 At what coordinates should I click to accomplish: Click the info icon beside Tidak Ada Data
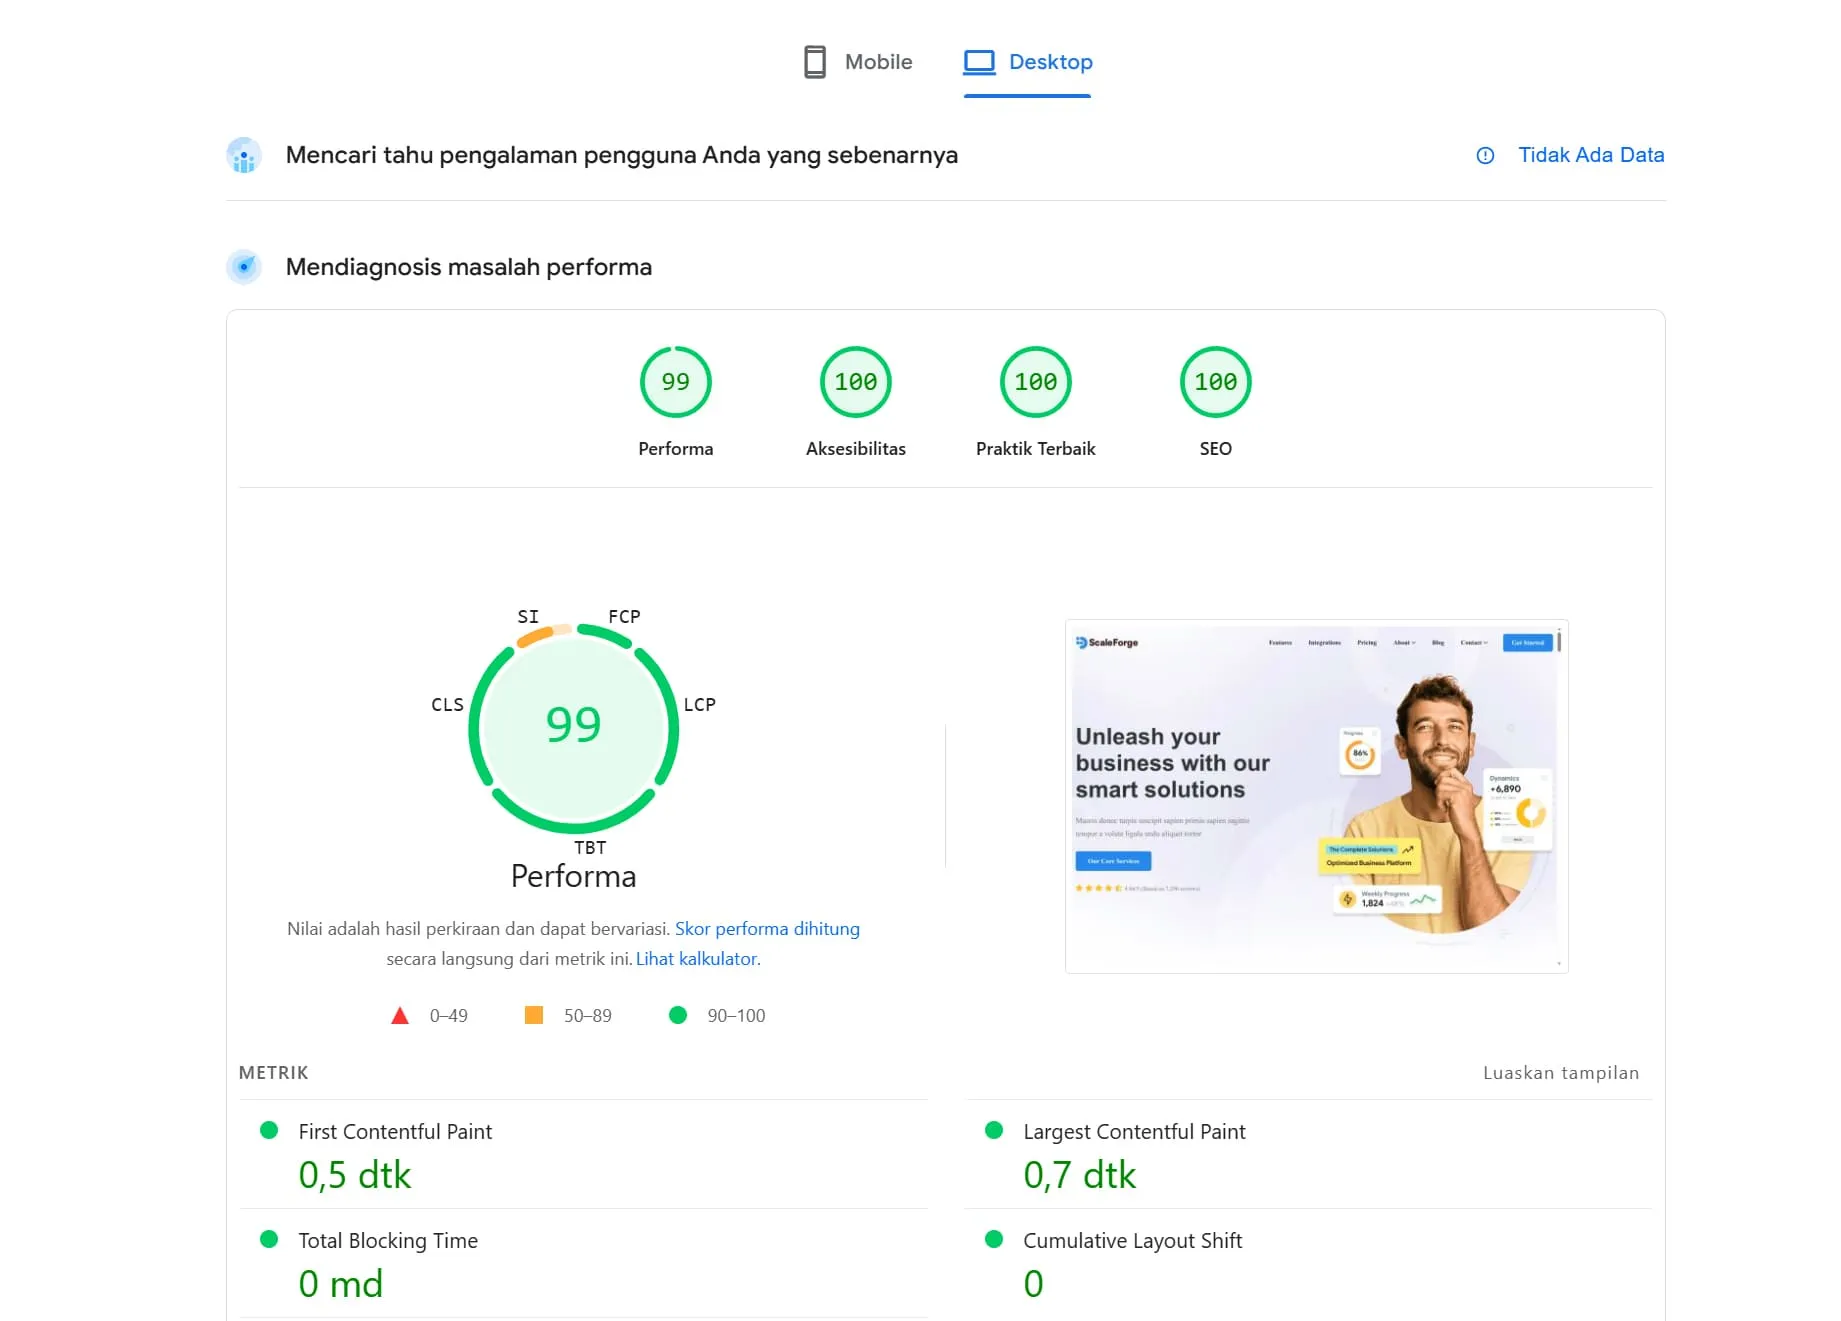(x=1485, y=156)
